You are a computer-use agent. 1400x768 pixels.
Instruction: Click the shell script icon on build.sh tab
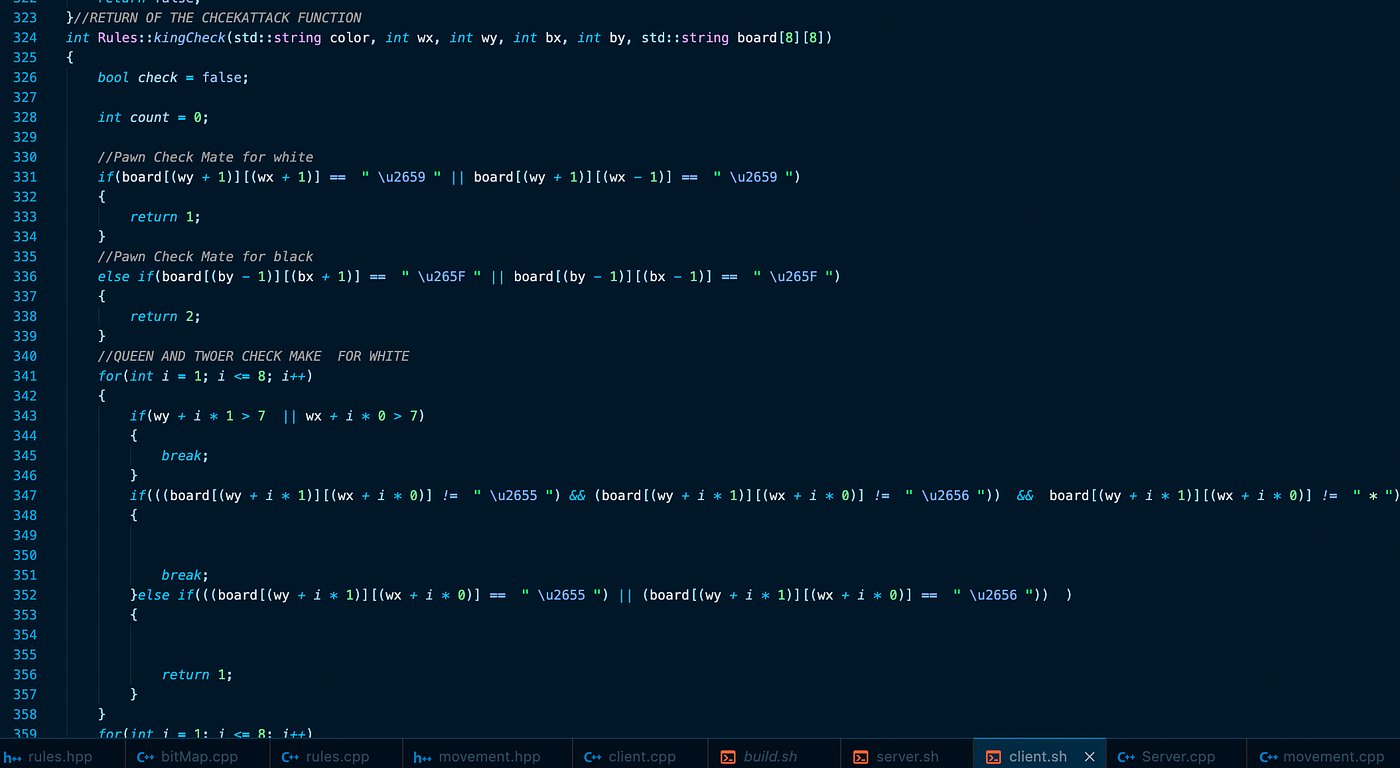(727, 756)
